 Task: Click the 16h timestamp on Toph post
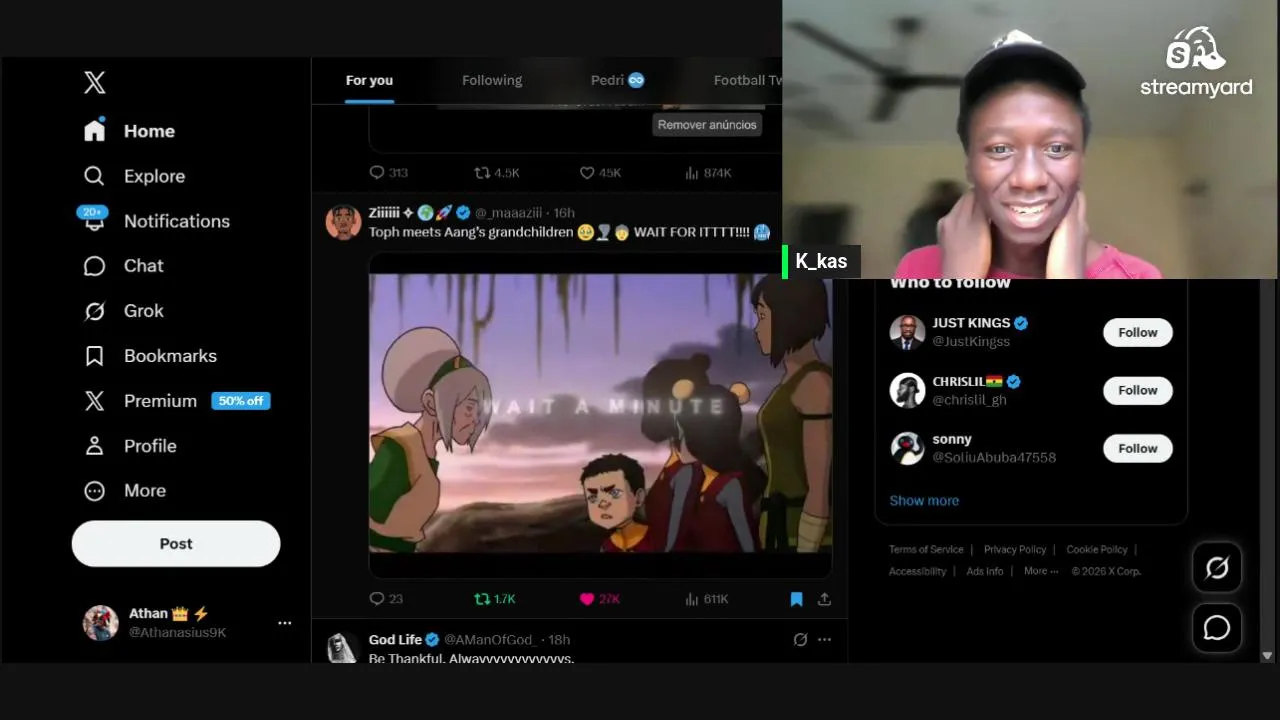pos(564,213)
